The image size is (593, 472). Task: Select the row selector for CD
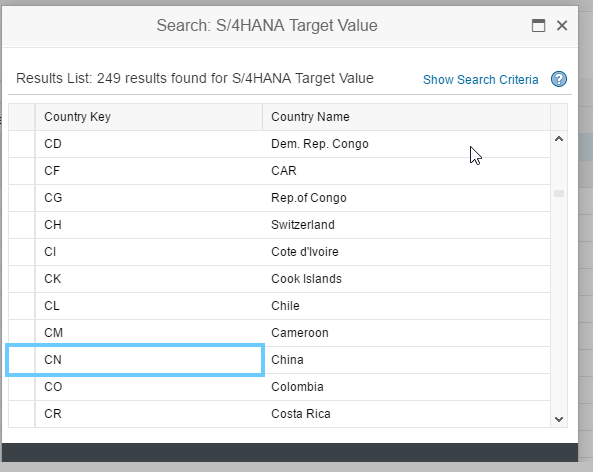pos(22,144)
